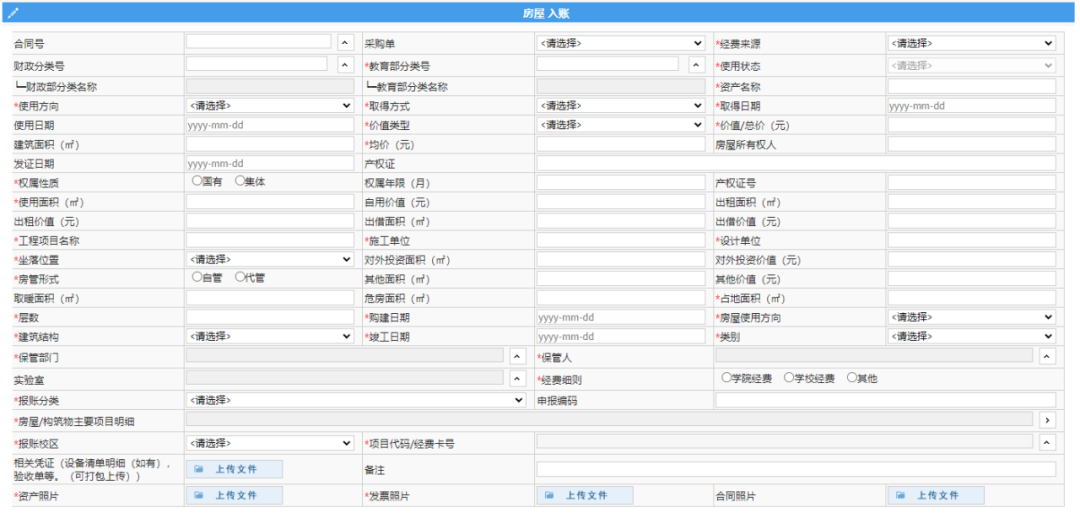The width and height of the screenshot is (1080, 513).
Task: Open the 项目代码/经费卡号 picker arrow button
Action: tap(1047, 442)
